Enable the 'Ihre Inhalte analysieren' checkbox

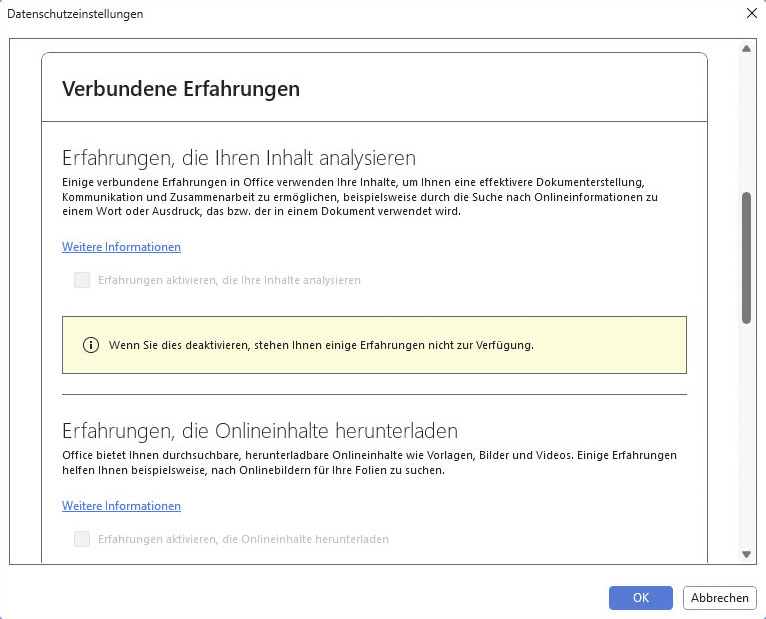tap(82, 280)
